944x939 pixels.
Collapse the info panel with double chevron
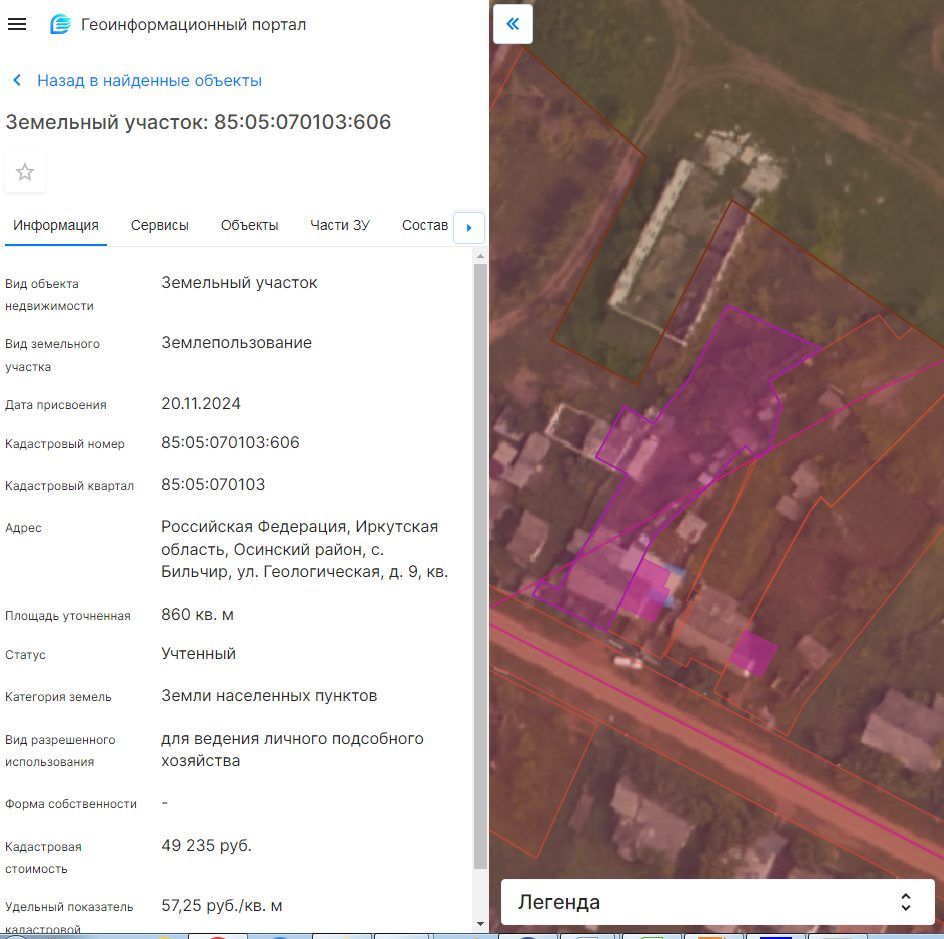coord(512,24)
